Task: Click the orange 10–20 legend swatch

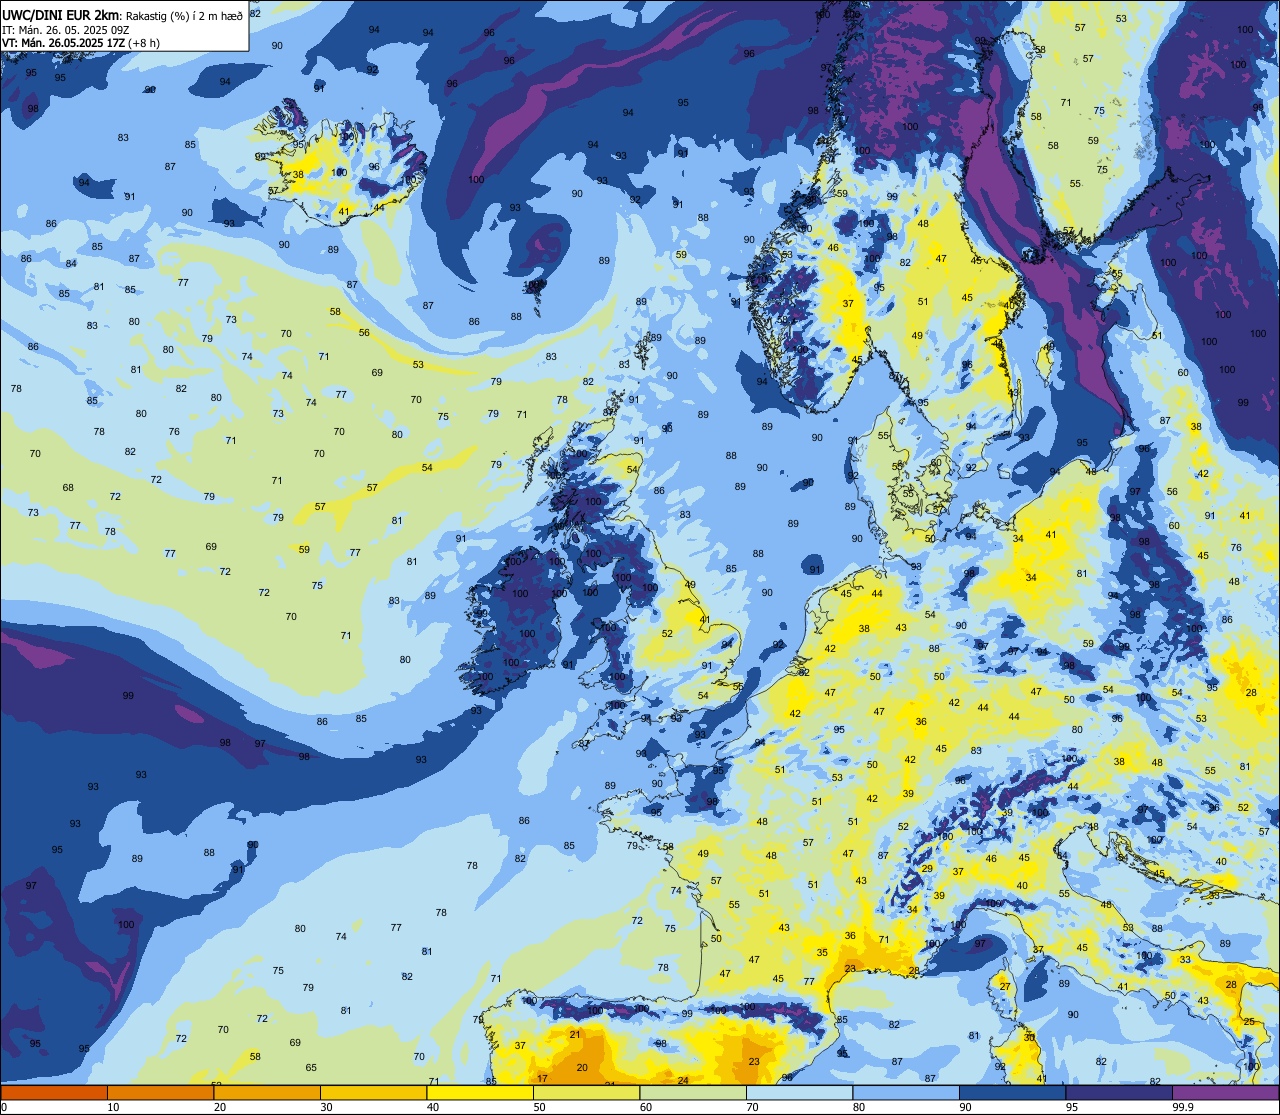Action: click(160, 1092)
